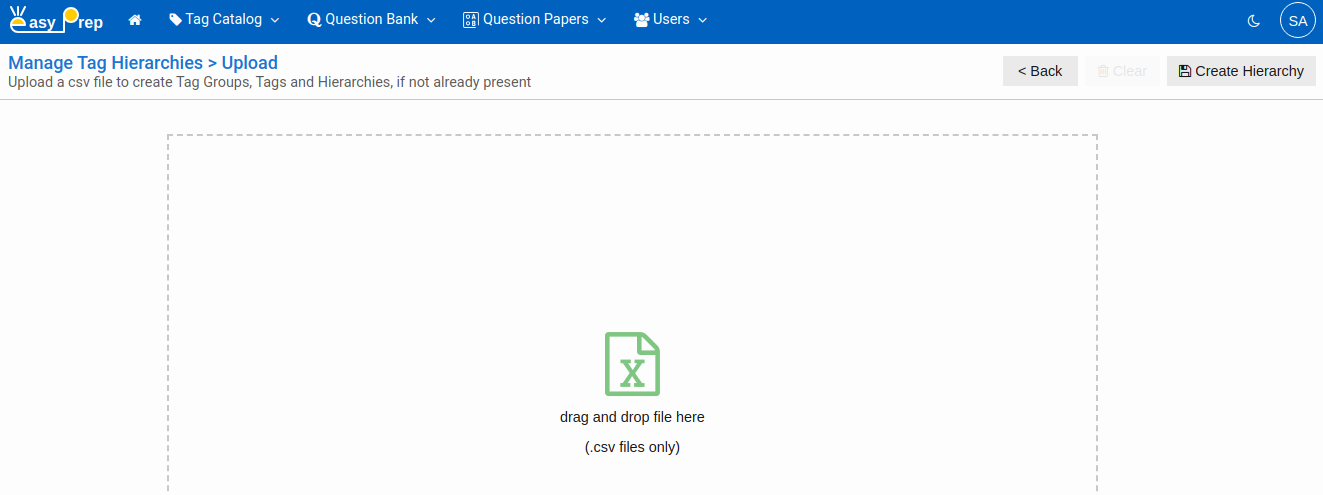Click the Home icon in navbar
This screenshot has width=1323, height=495.
click(x=135, y=20)
